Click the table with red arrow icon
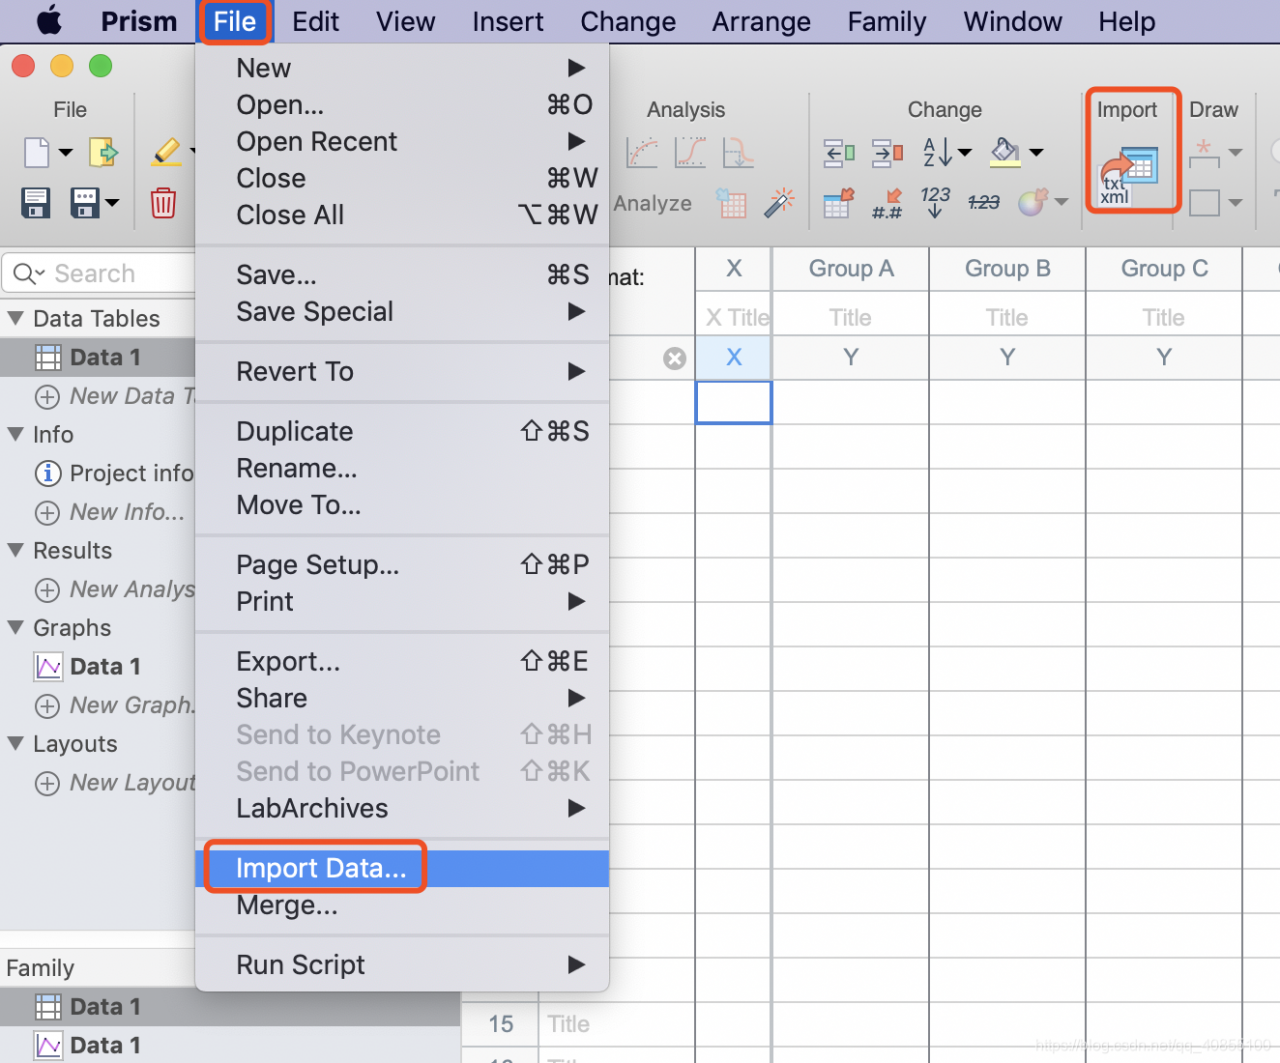 [x=838, y=203]
